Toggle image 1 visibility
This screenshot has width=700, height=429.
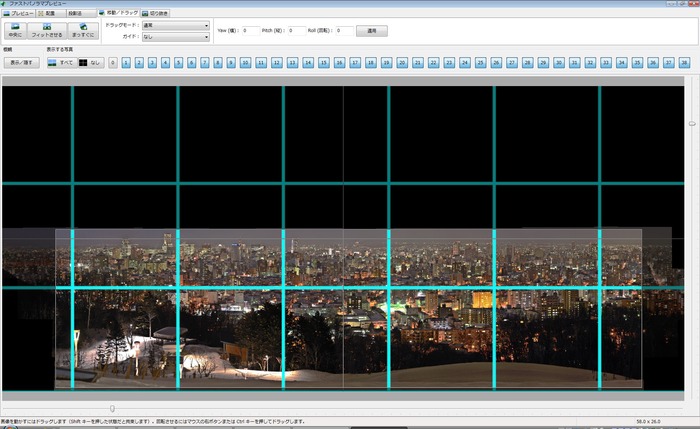tap(126, 62)
